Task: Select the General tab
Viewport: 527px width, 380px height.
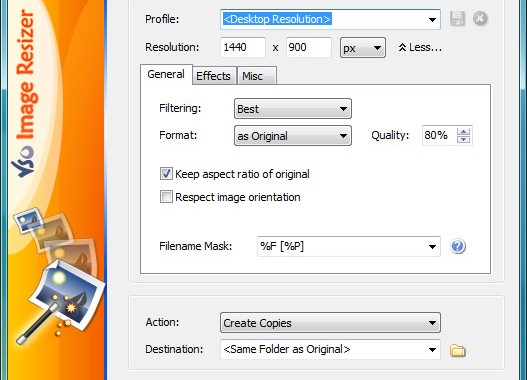Action: [166, 74]
